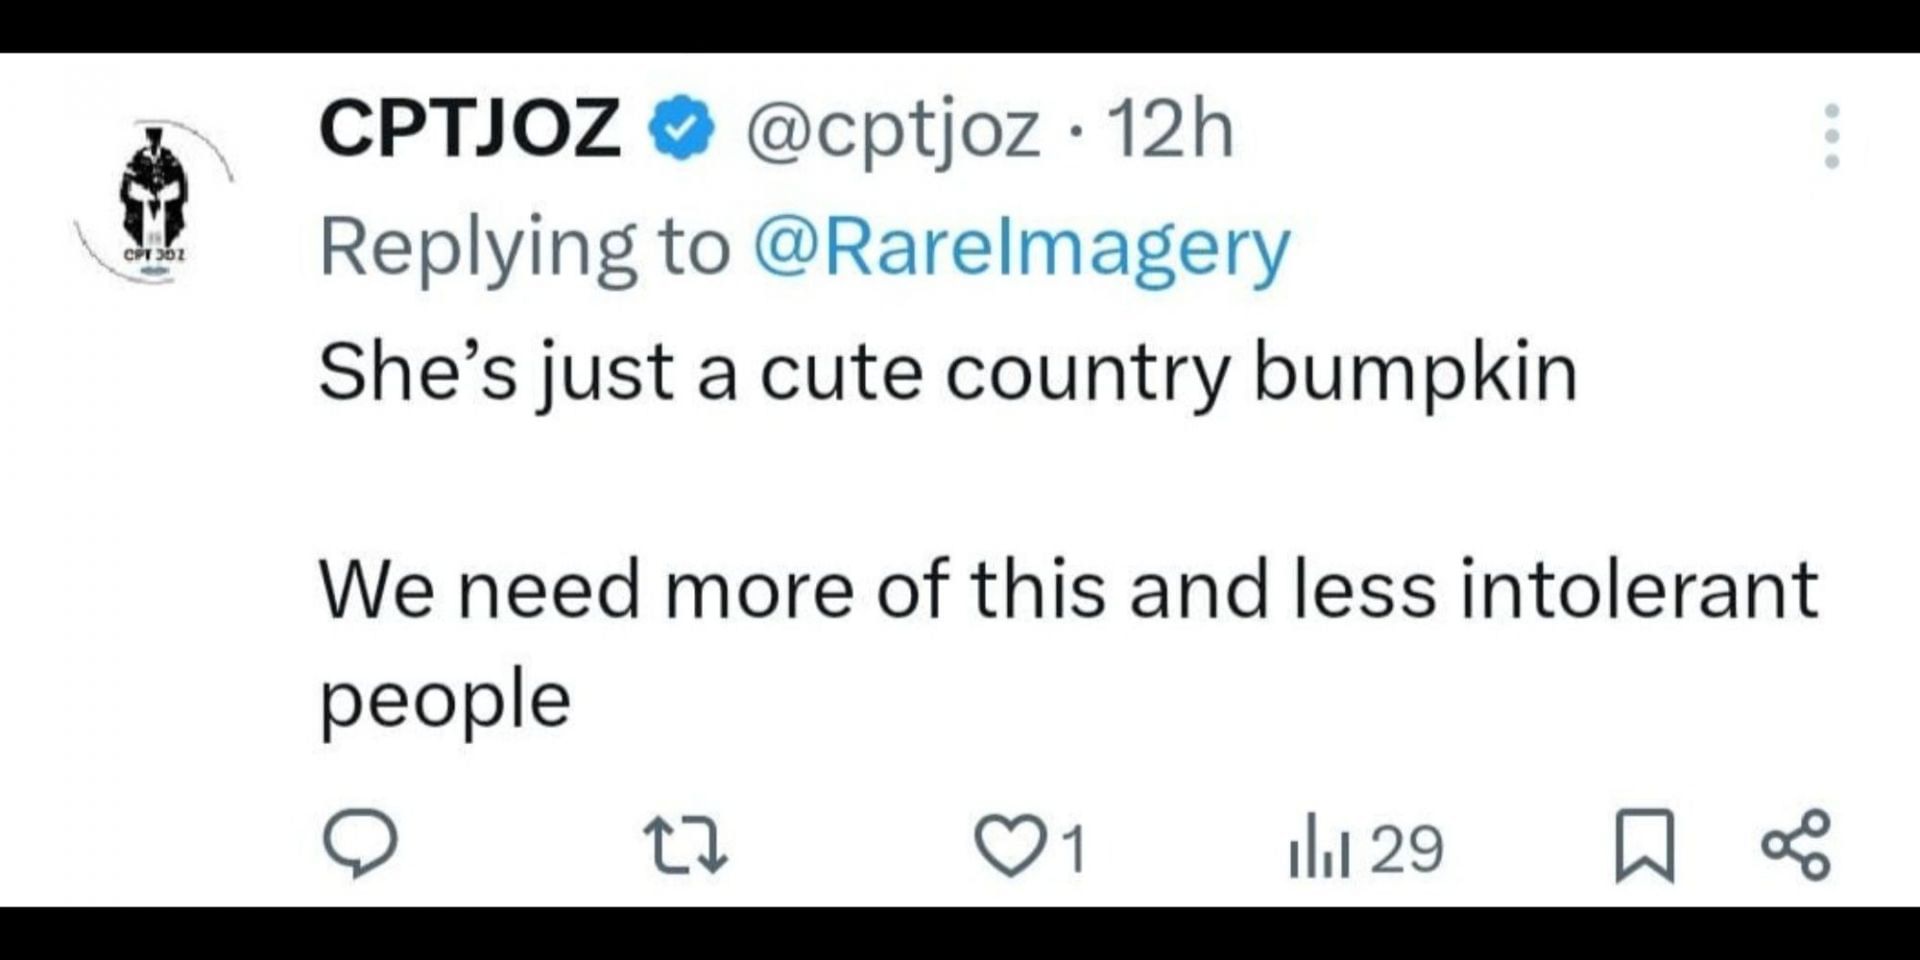Click the helmet logo inside the avatar
Screen dimensions: 1920x960
pos(153,190)
